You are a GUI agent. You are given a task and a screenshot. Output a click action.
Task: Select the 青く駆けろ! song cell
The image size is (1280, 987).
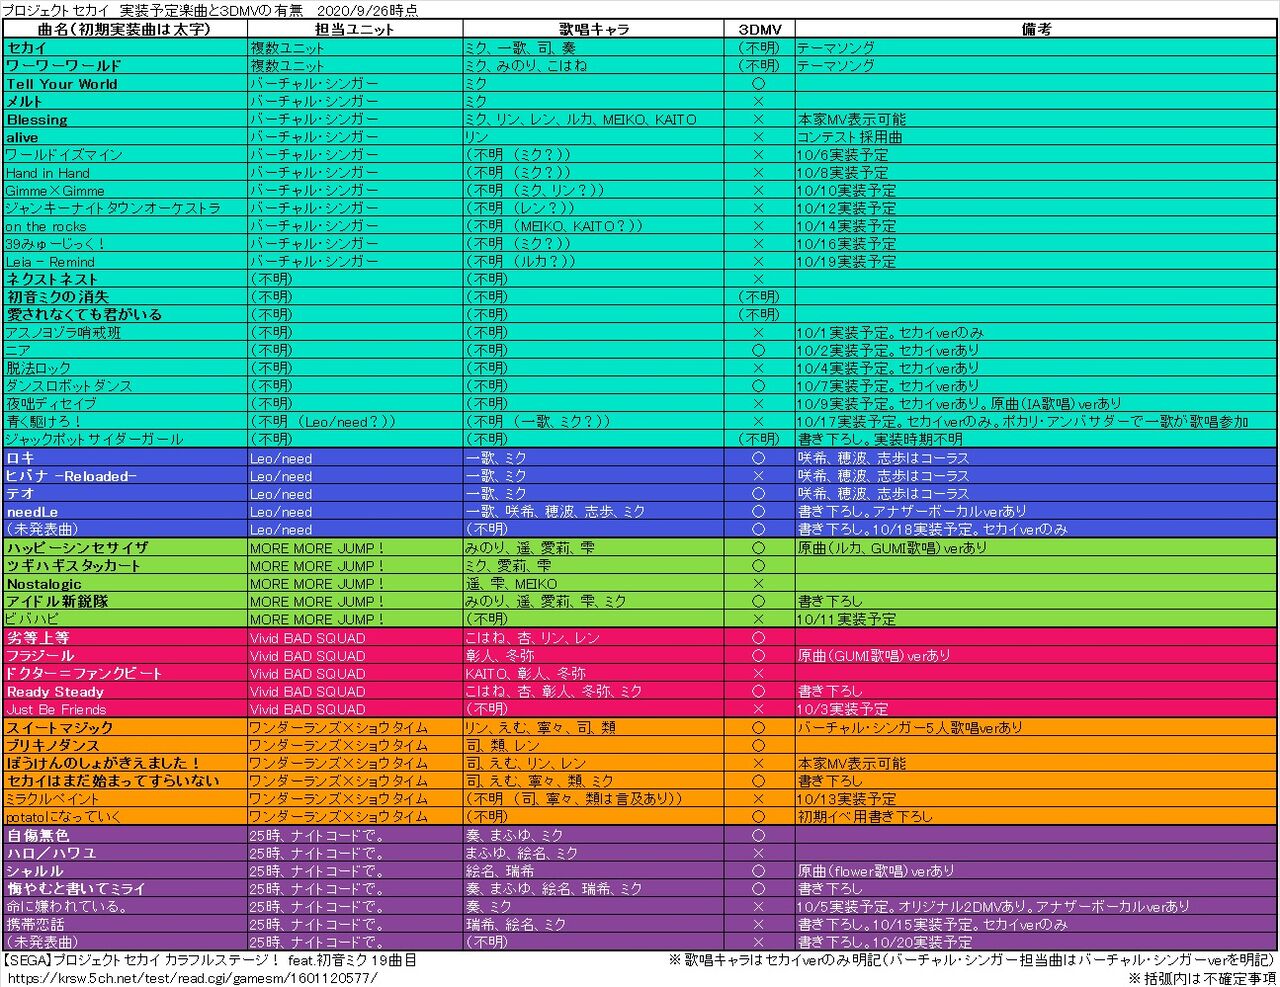[x=125, y=421]
